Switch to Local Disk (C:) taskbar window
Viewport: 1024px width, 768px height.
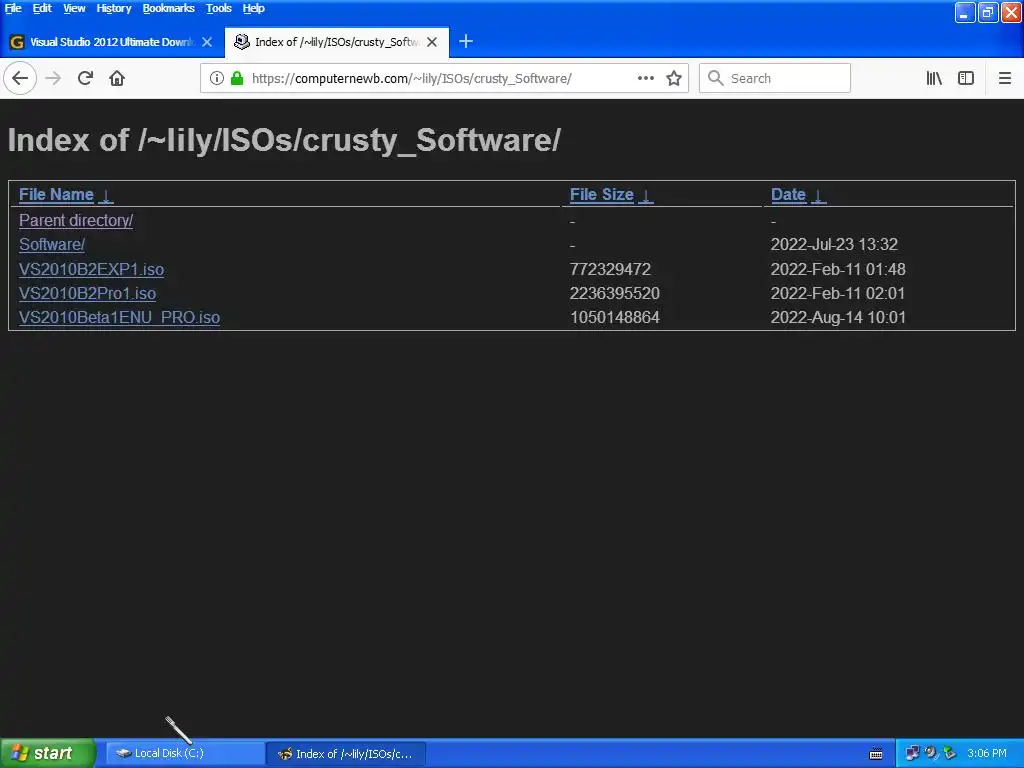pos(185,753)
